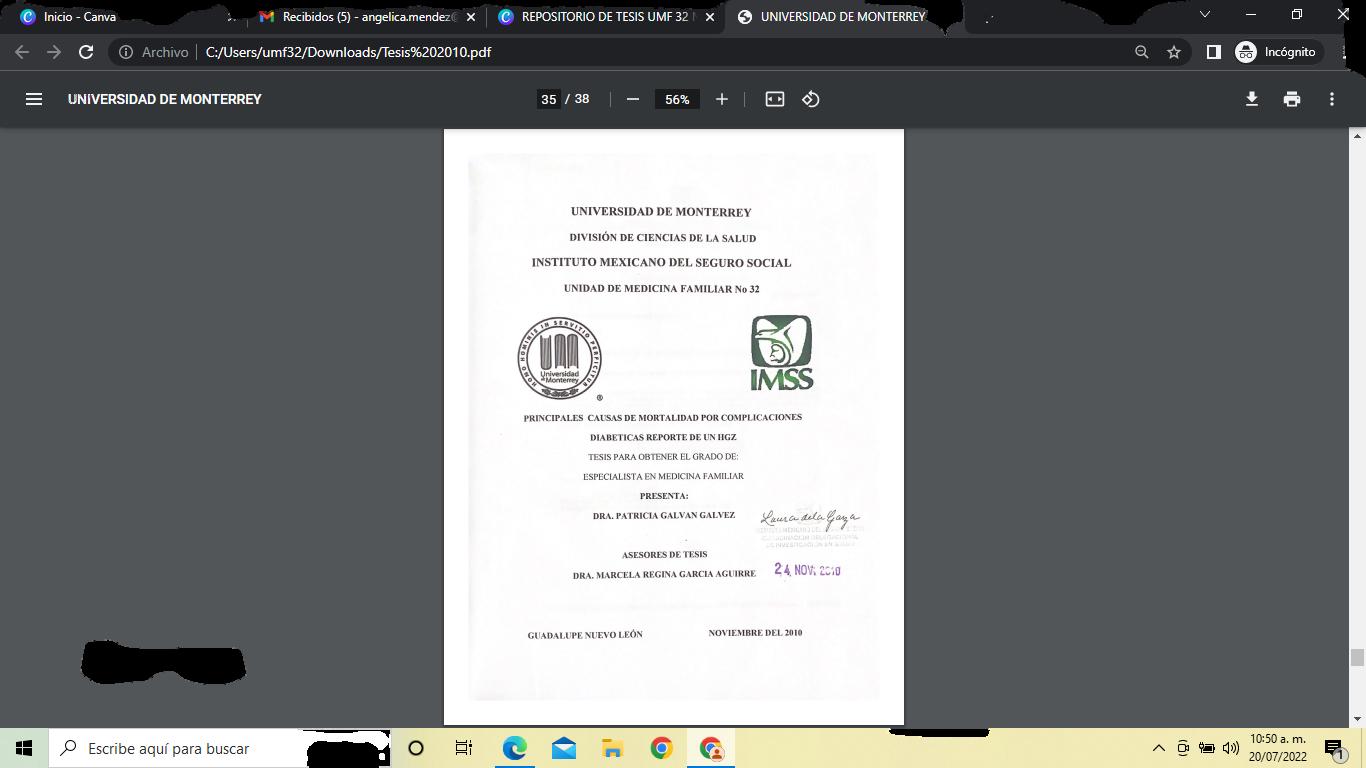The width and height of the screenshot is (1366, 768).
Task: Open the volume control in tray
Action: 1231,748
